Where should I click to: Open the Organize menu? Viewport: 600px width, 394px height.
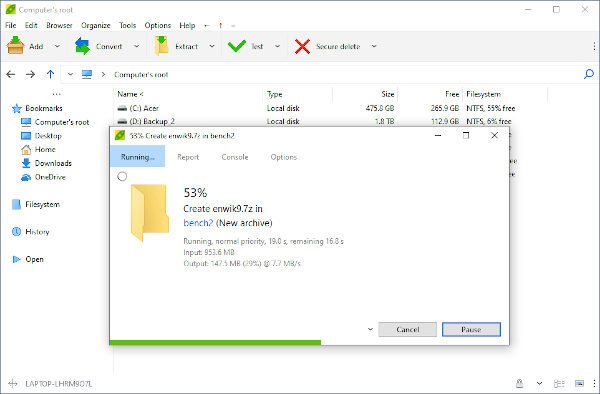tap(96, 25)
